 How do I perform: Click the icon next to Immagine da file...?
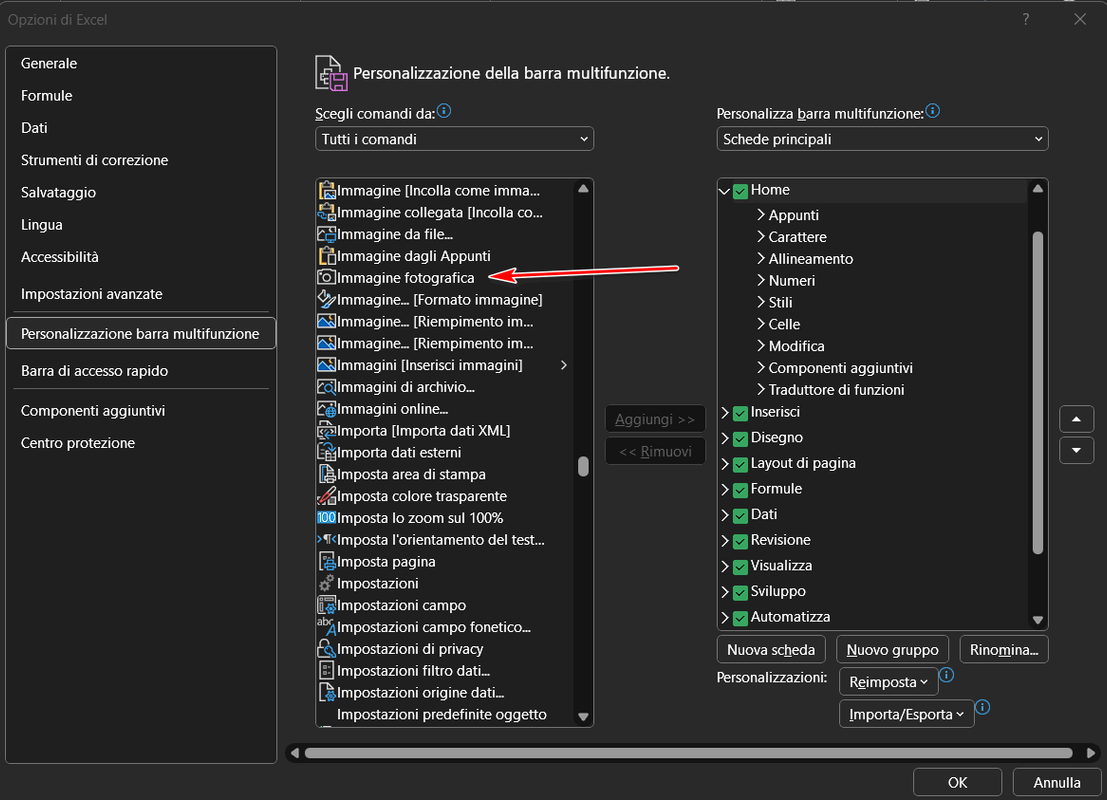(326, 234)
